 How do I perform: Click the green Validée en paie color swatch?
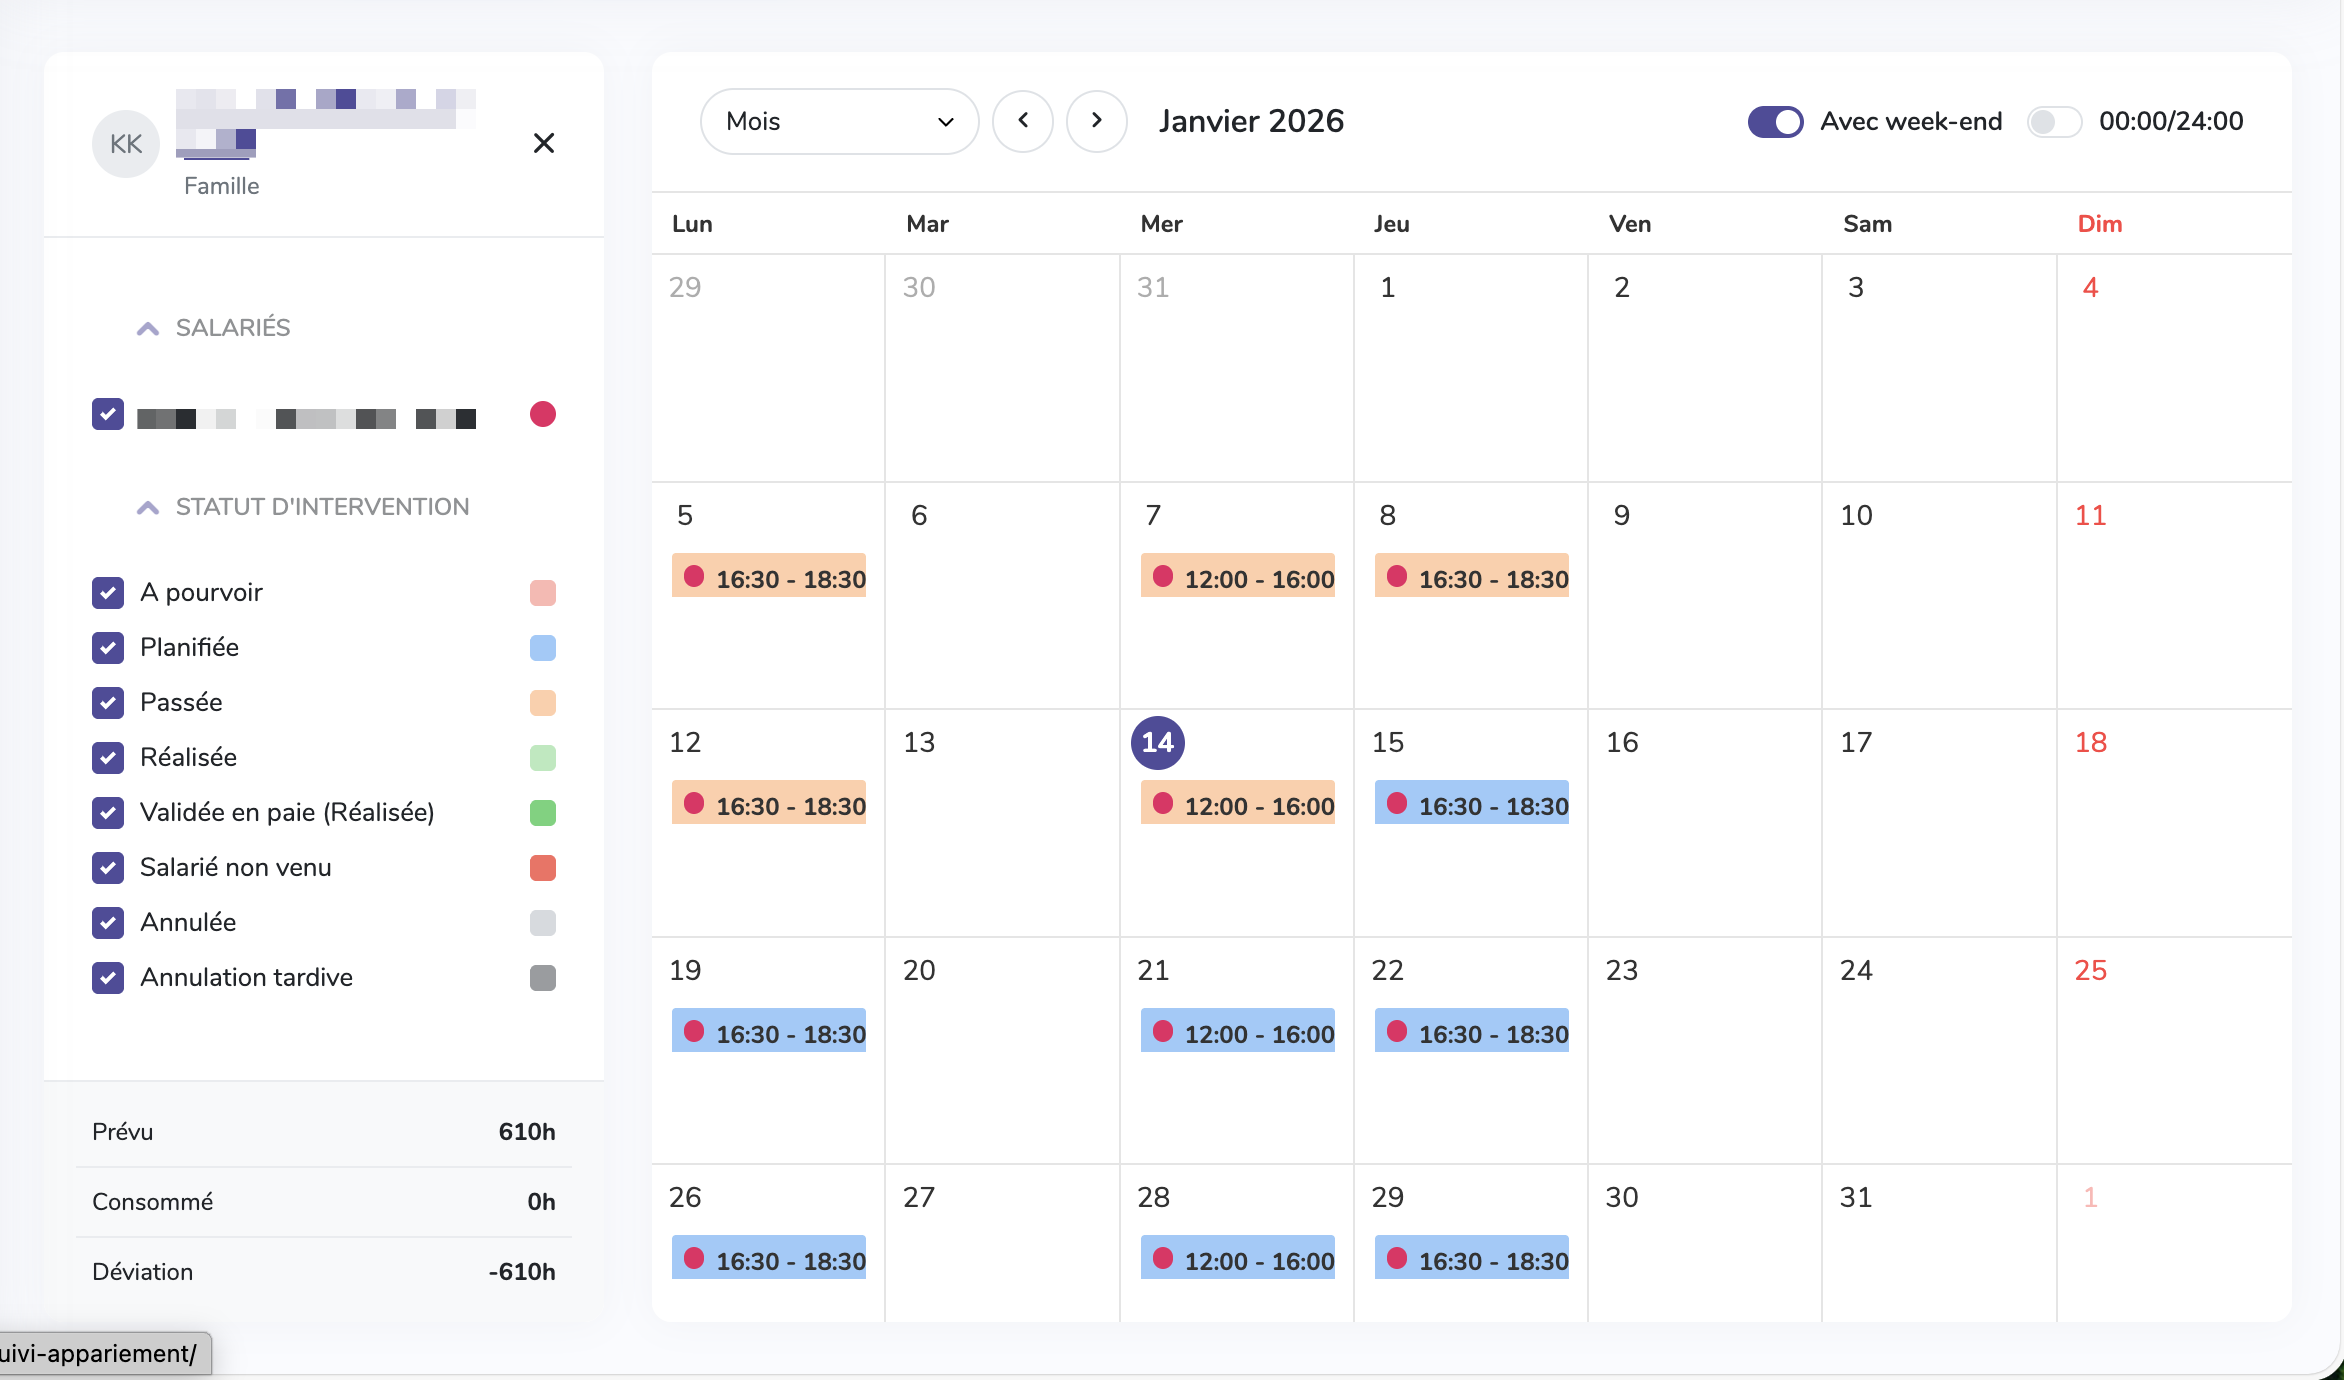point(543,812)
